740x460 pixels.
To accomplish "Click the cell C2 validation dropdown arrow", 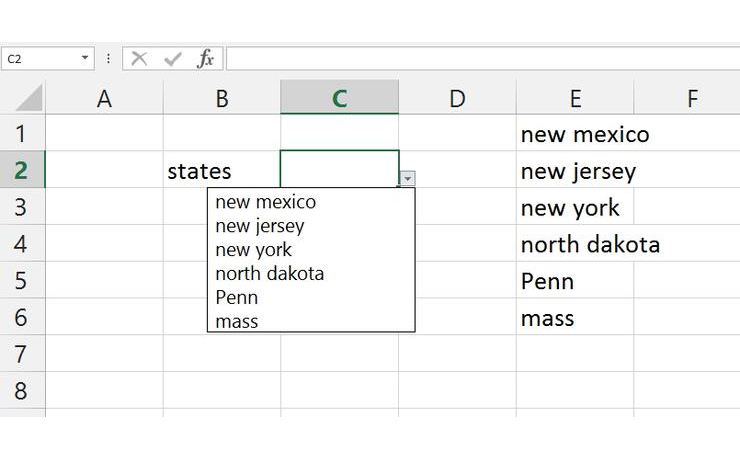I will click(407, 178).
